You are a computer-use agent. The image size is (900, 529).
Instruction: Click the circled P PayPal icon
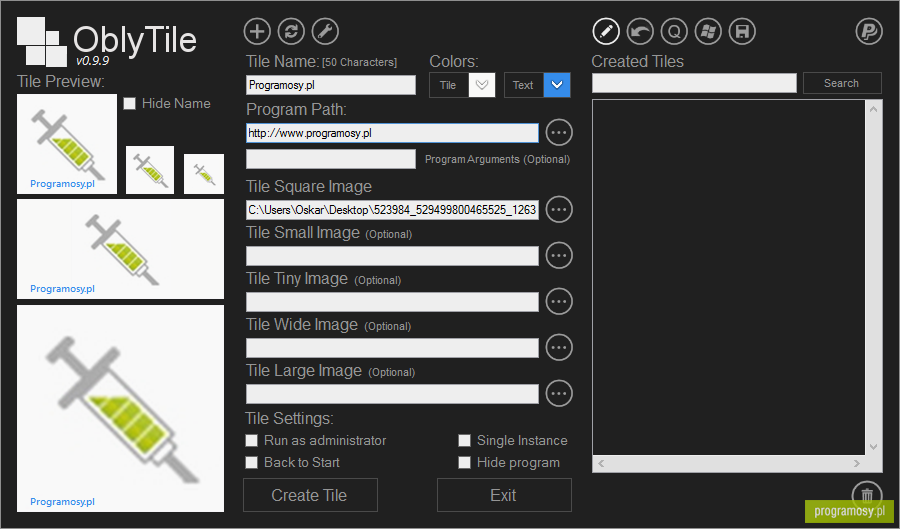(x=869, y=31)
